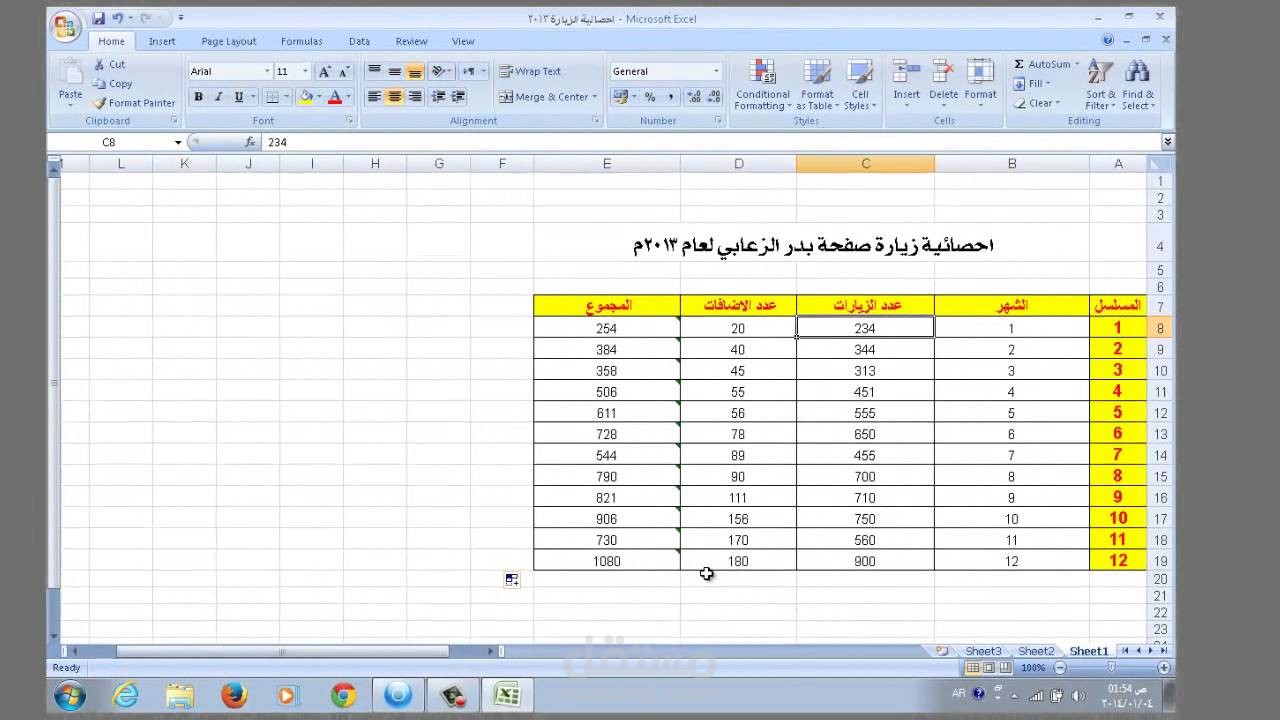Expand the AutoSum dropdown arrow
The height and width of the screenshot is (720, 1280).
1076,64
